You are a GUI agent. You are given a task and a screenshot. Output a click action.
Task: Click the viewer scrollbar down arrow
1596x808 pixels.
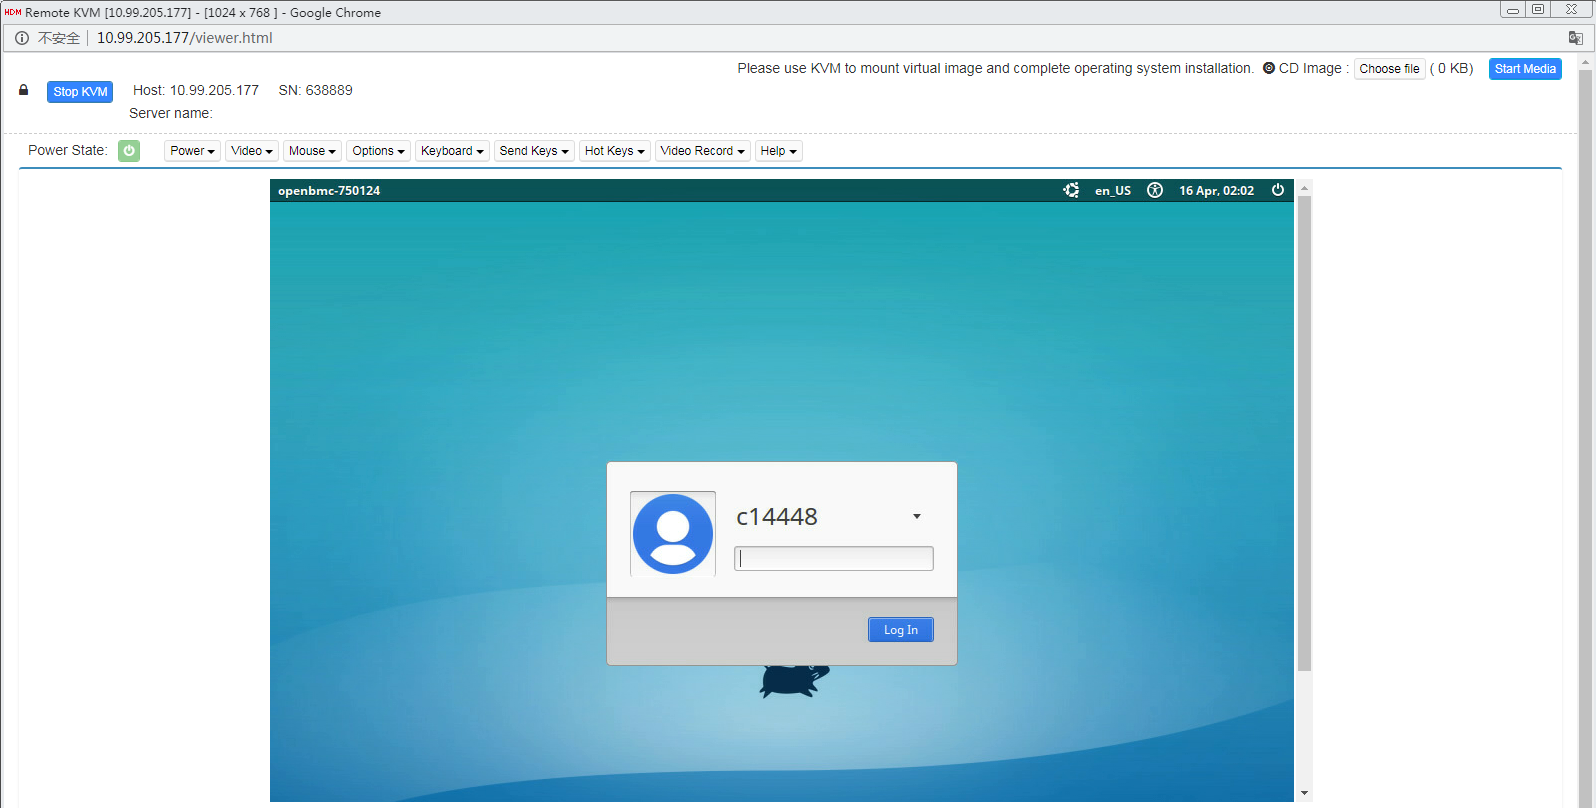coord(1304,794)
